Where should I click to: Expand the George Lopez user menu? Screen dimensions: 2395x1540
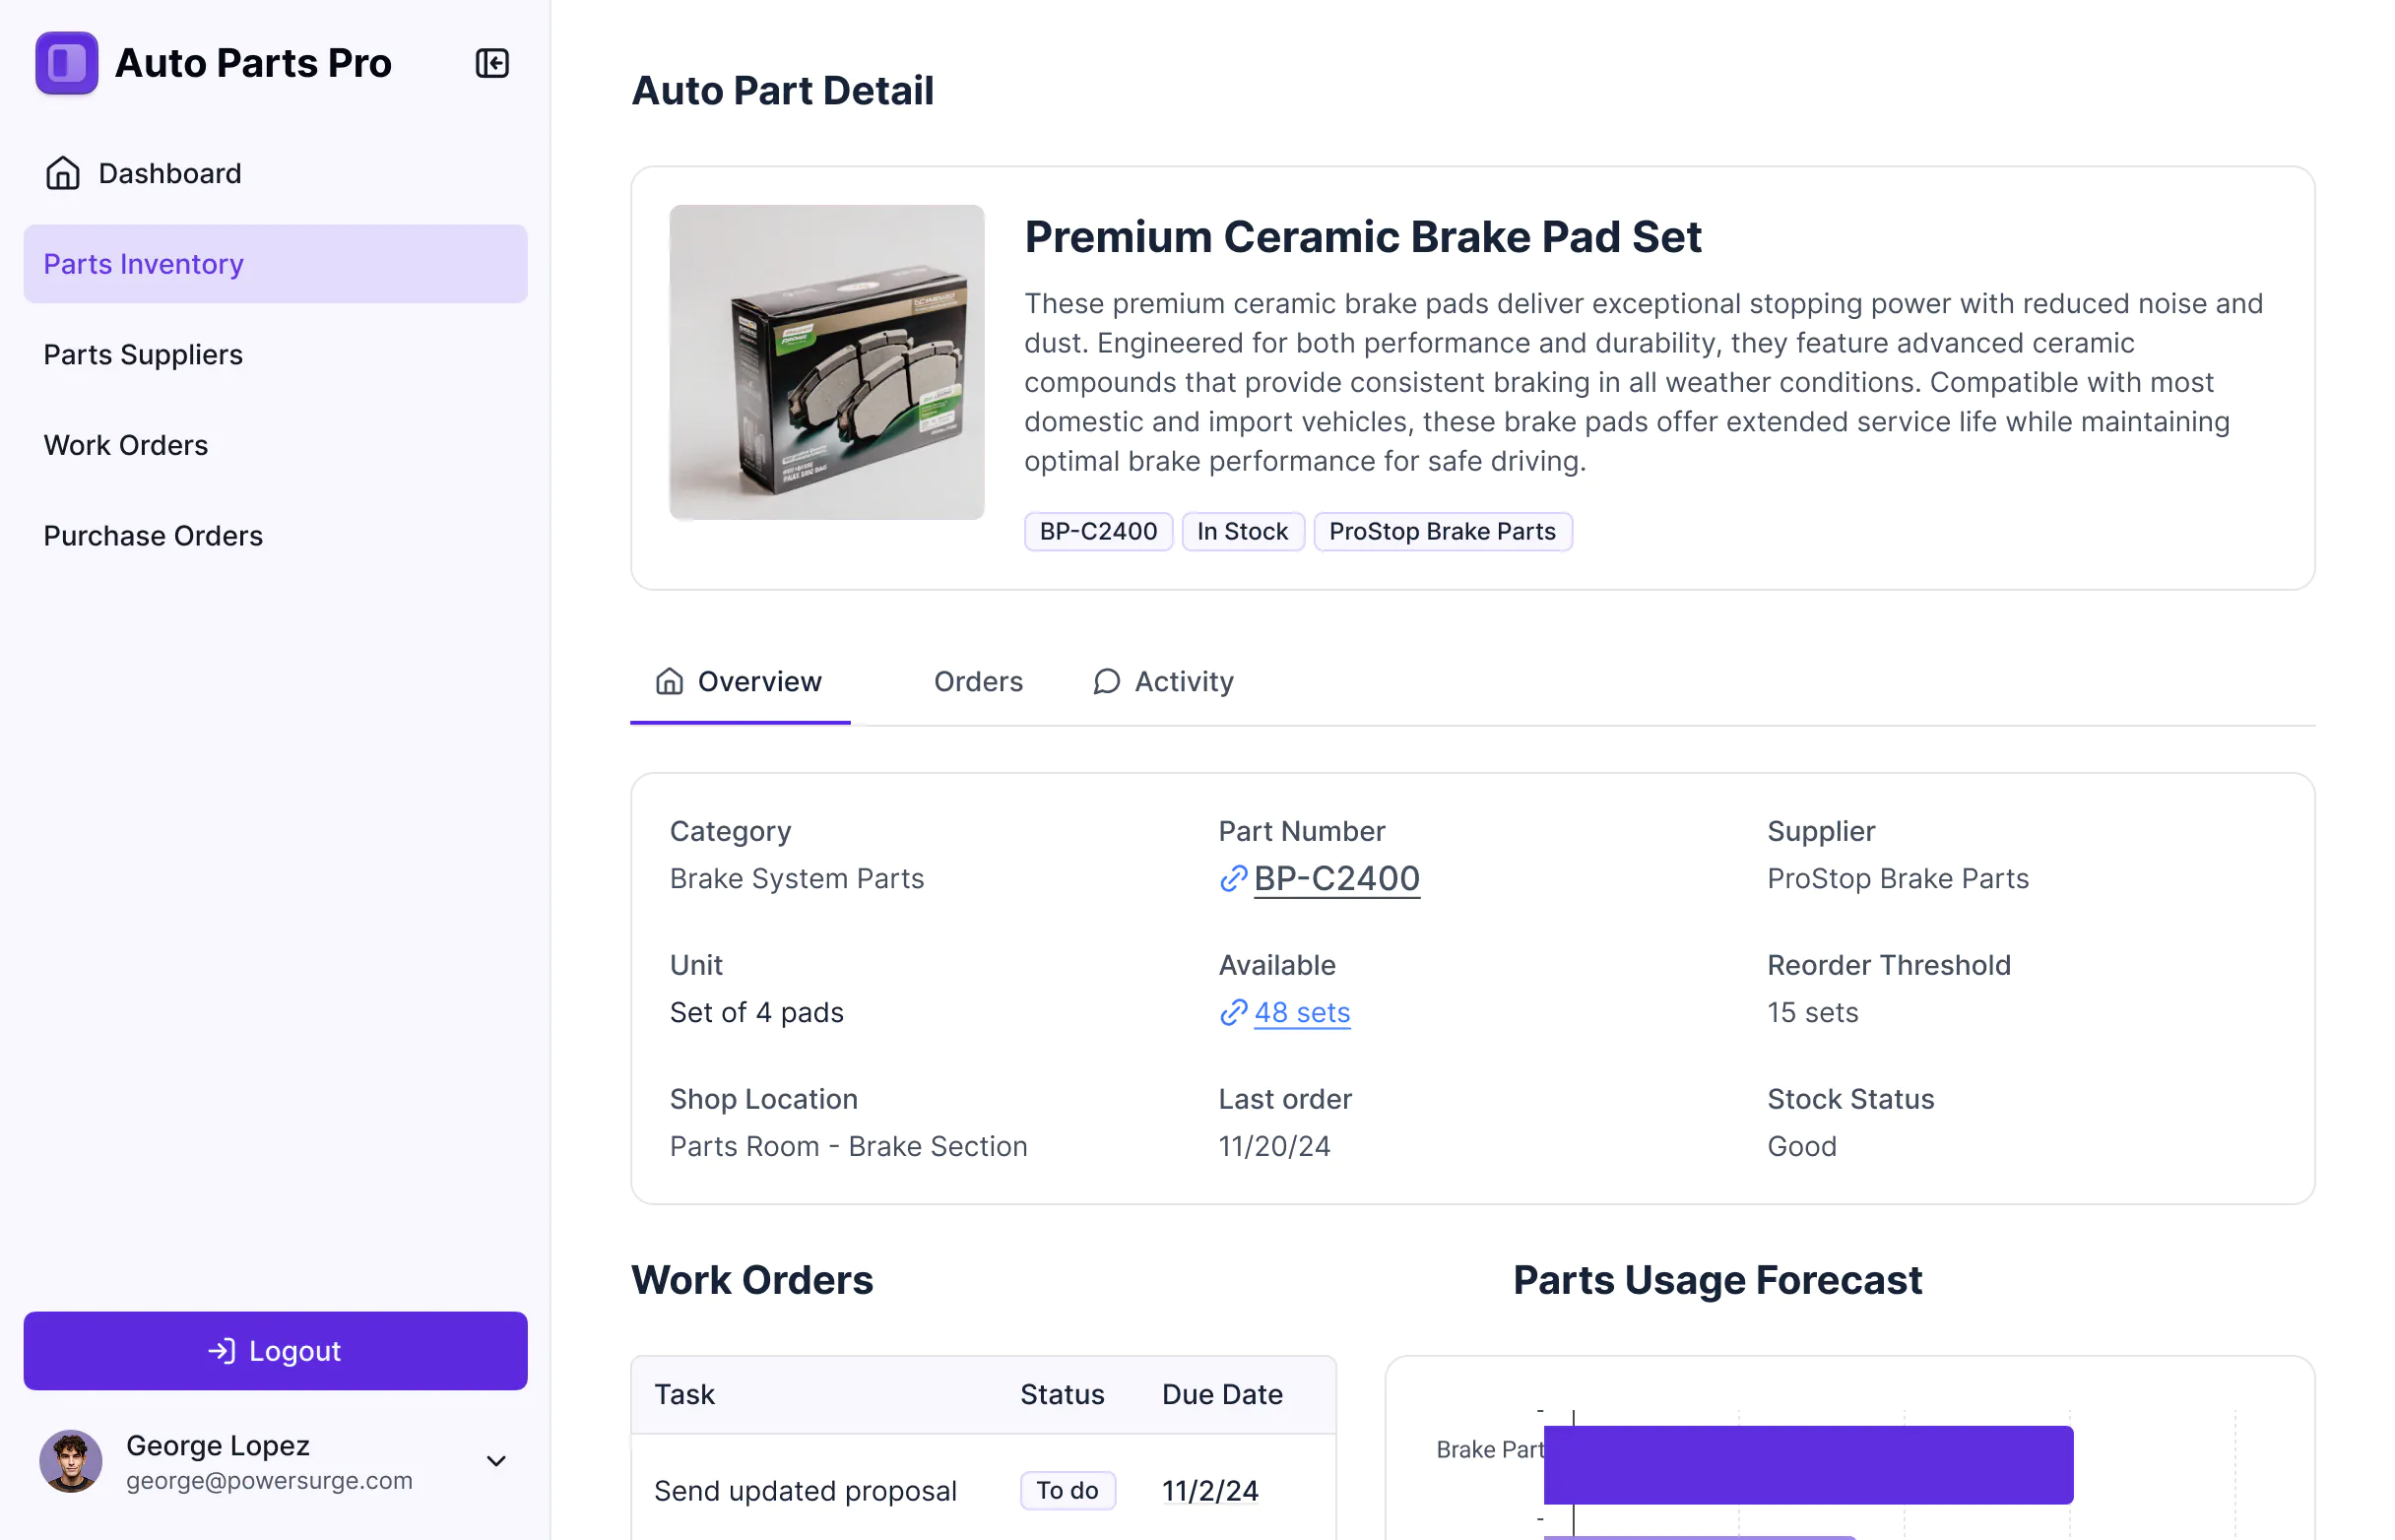(x=496, y=1460)
